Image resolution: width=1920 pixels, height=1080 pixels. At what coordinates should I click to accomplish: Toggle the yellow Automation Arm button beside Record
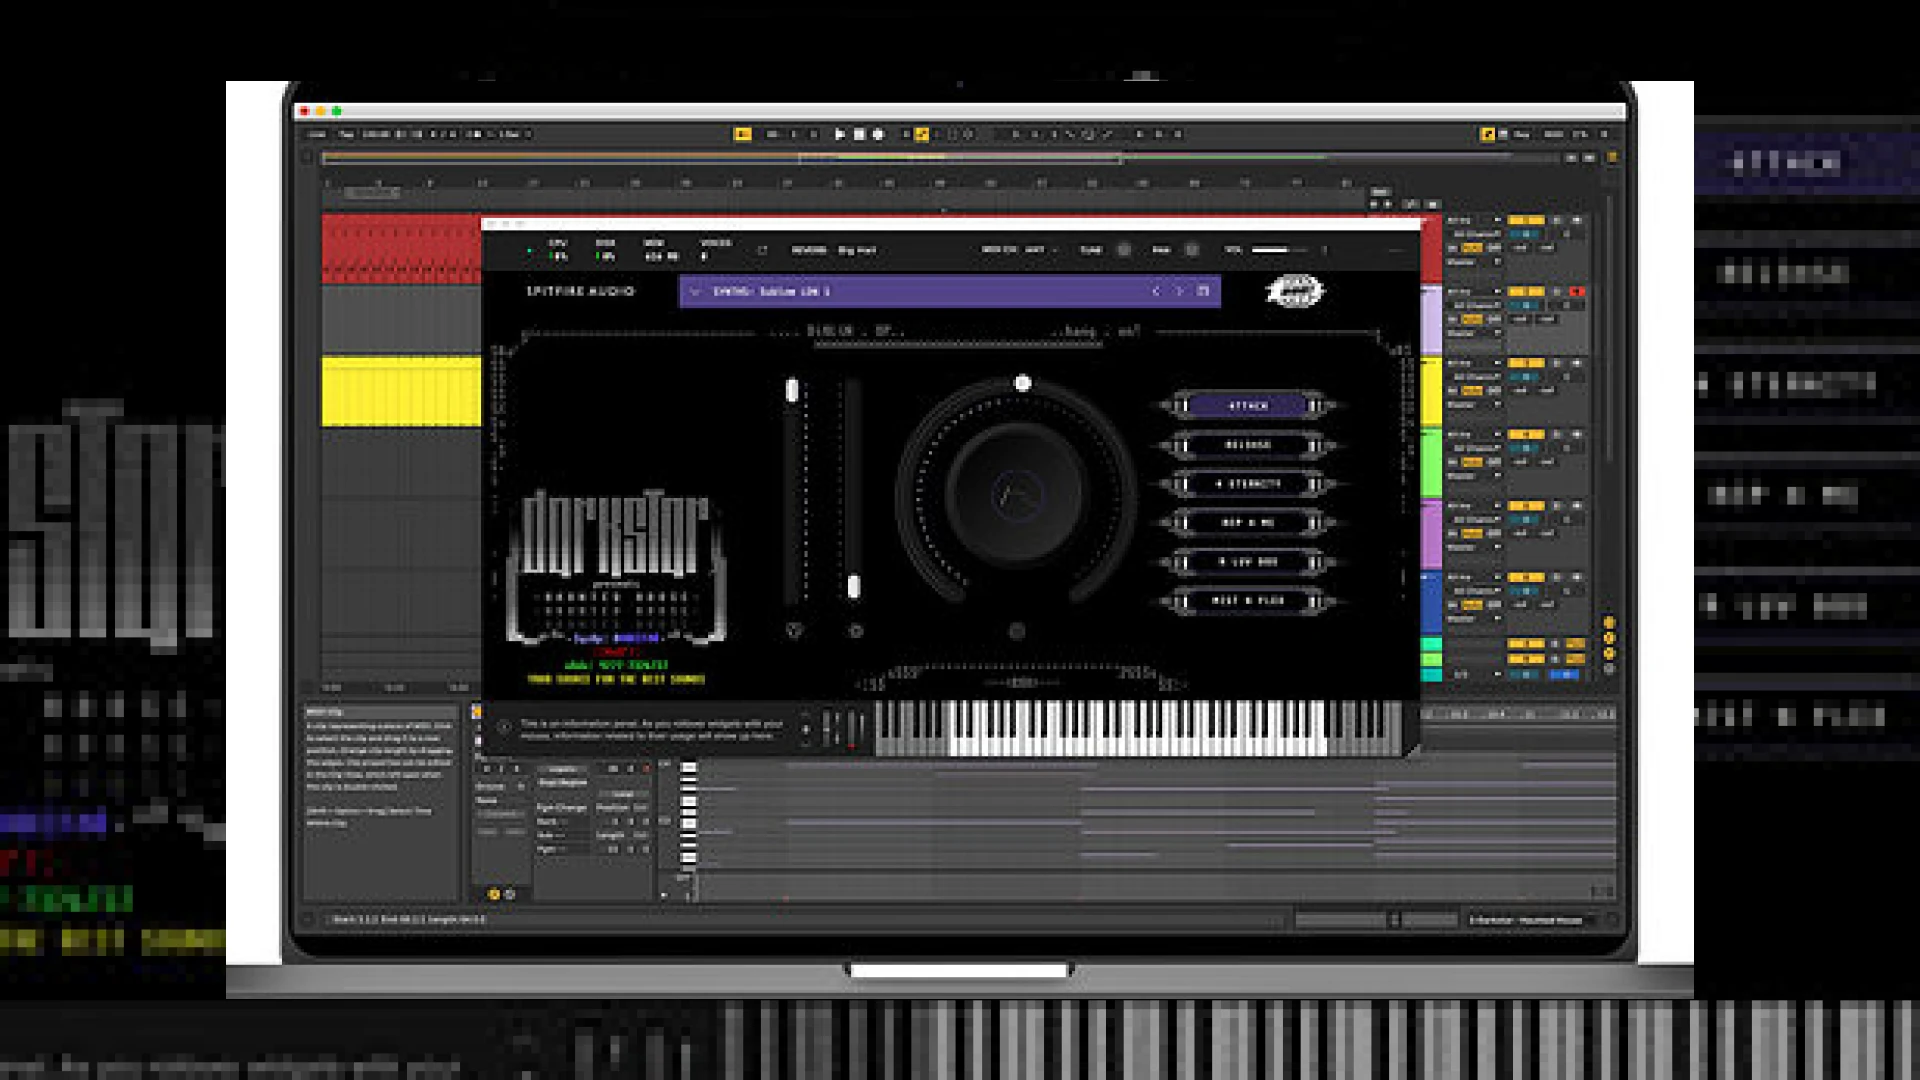pos(922,134)
